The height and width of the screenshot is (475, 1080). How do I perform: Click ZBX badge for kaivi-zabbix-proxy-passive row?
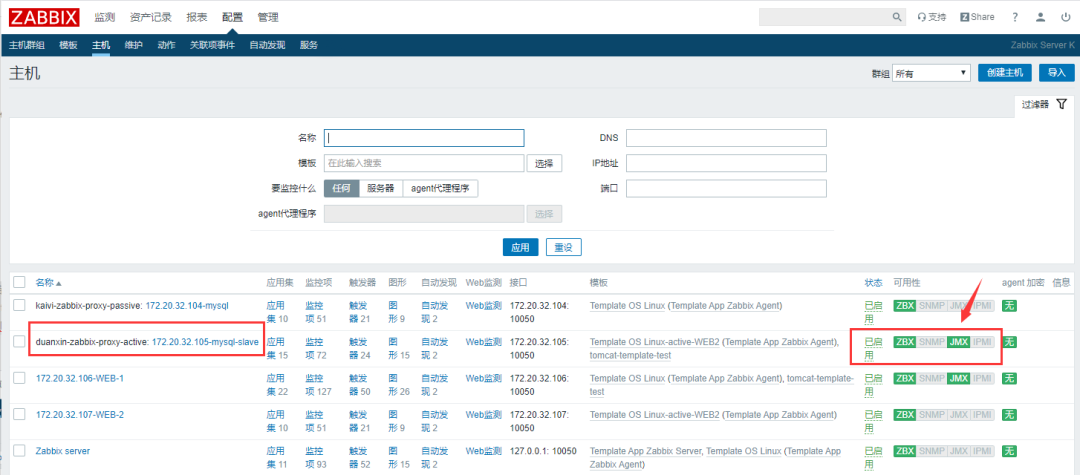tap(904, 306)
